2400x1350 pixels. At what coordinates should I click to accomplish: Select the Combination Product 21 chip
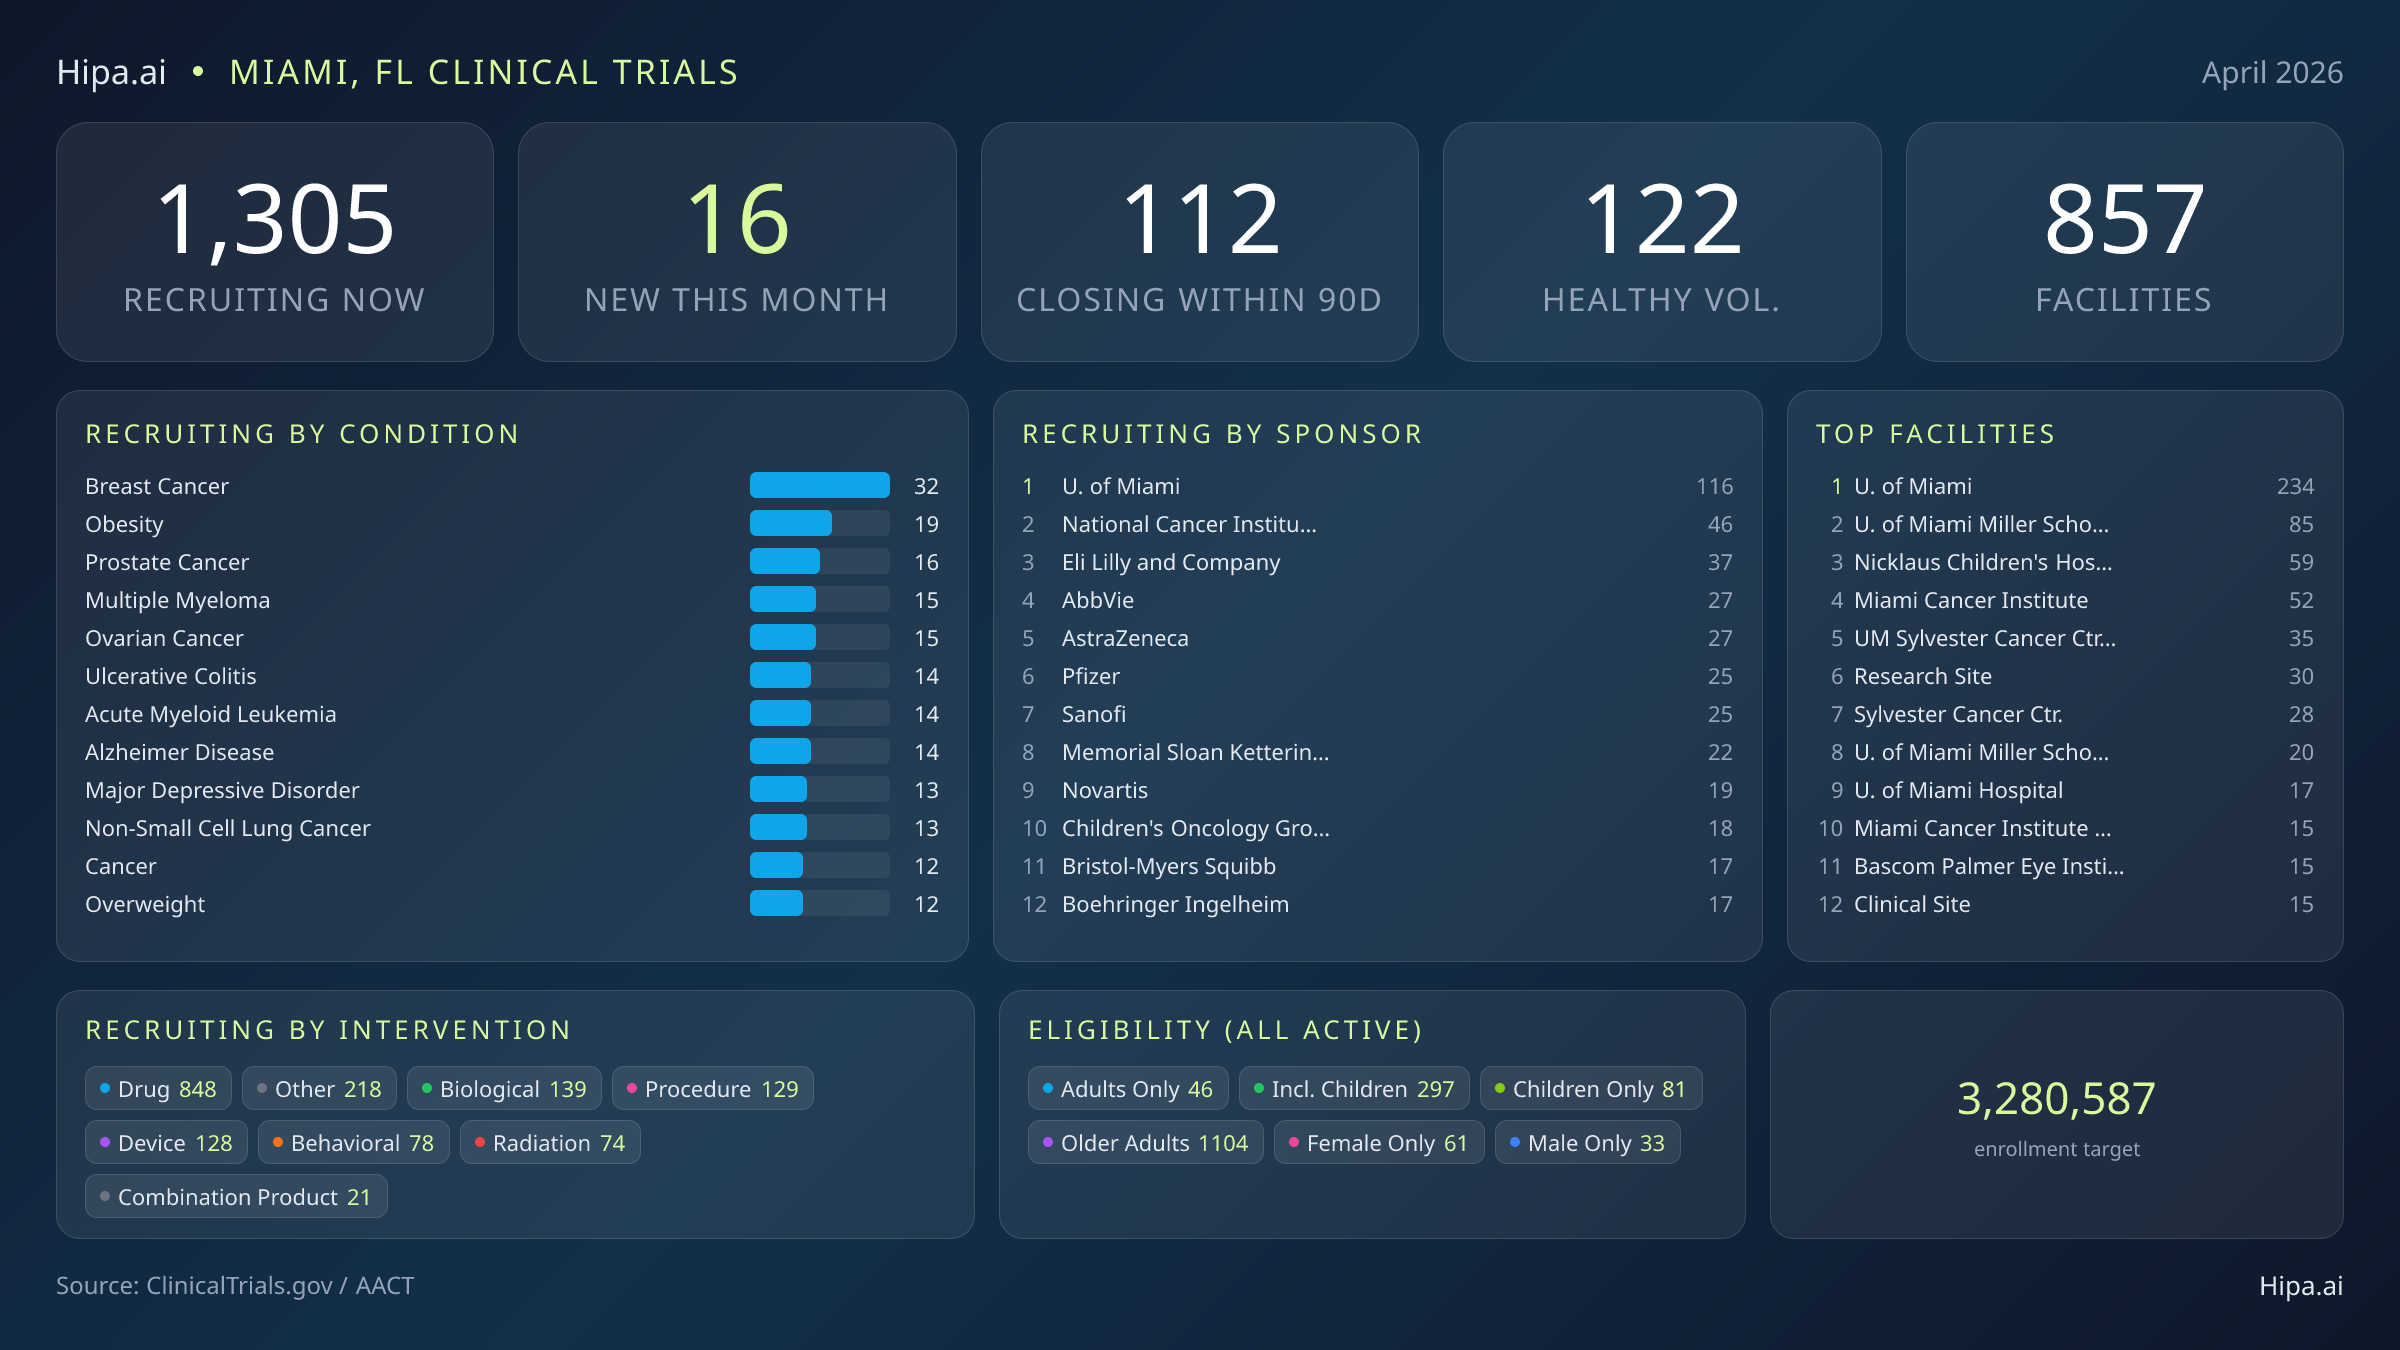[x=236, y=1196]
